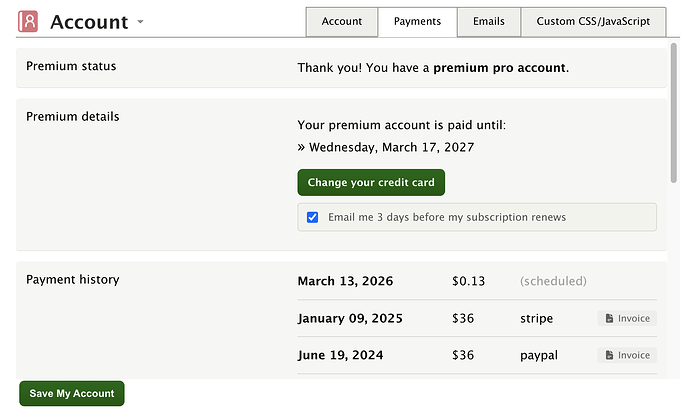690x420 pixels.
Task: Uncheck the renewal email reminder checkbox
Action: tap(313, 217)
